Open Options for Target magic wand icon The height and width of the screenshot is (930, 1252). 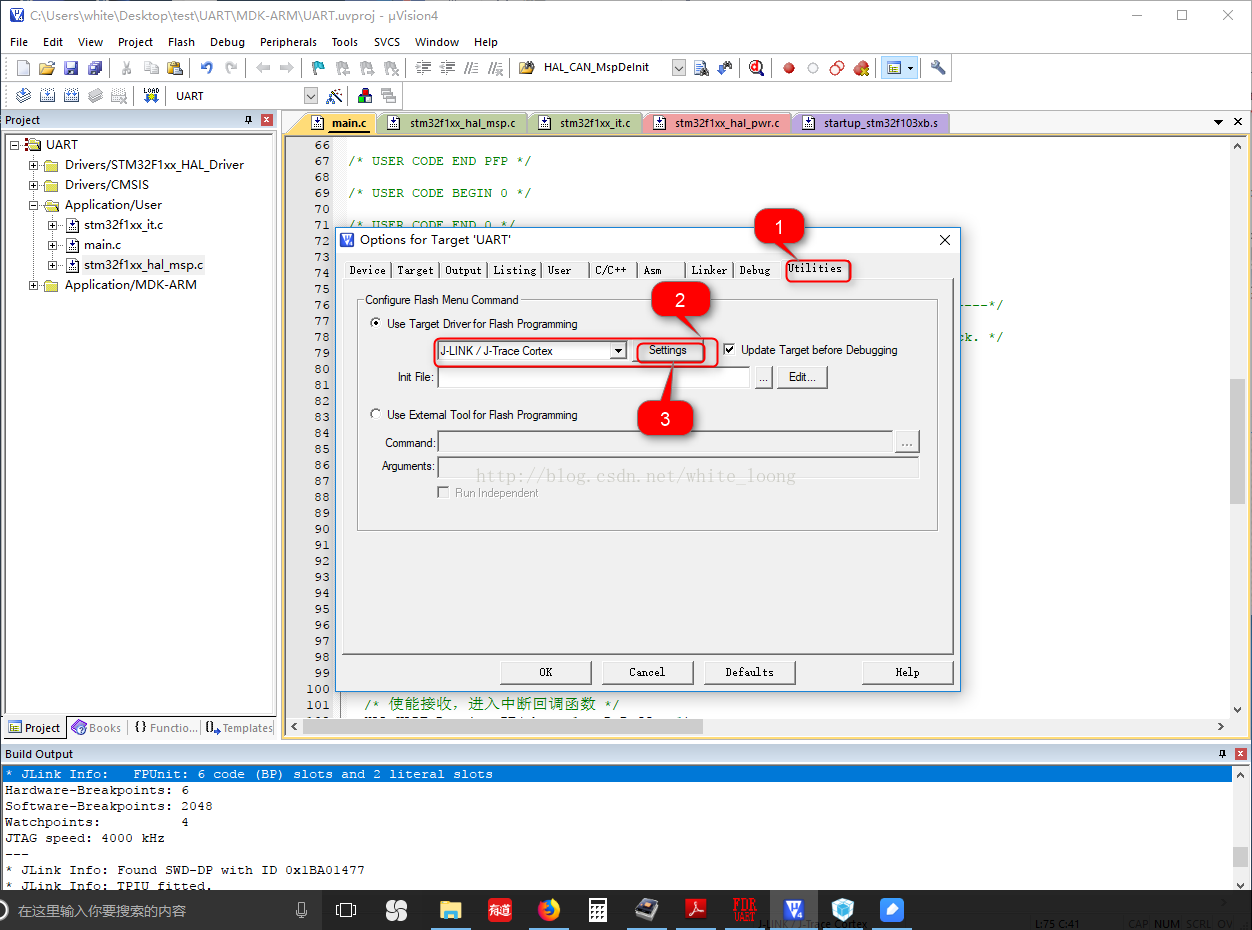point(335,96)
